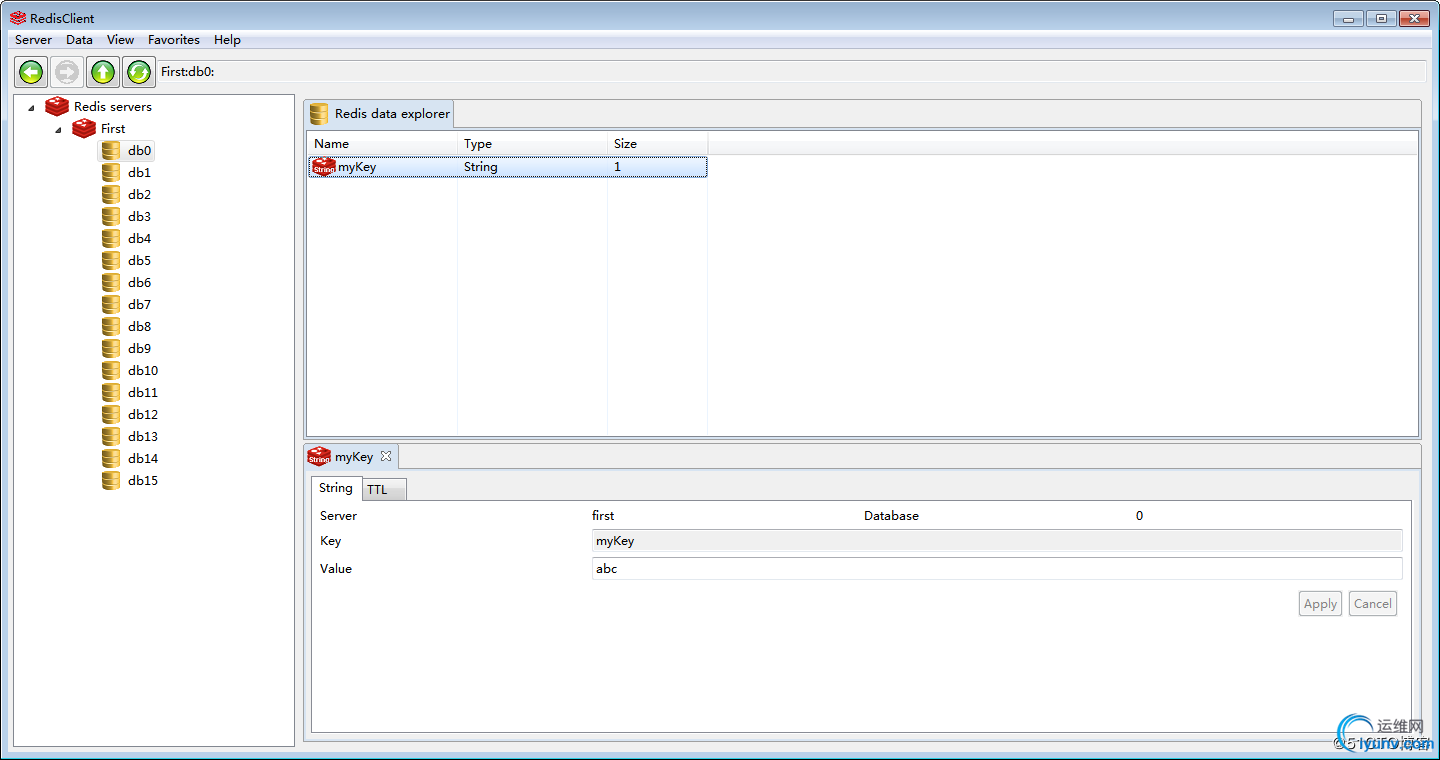Click the db0 database cylinder icon
This screenshot has height=760, width=1440.
111,151
